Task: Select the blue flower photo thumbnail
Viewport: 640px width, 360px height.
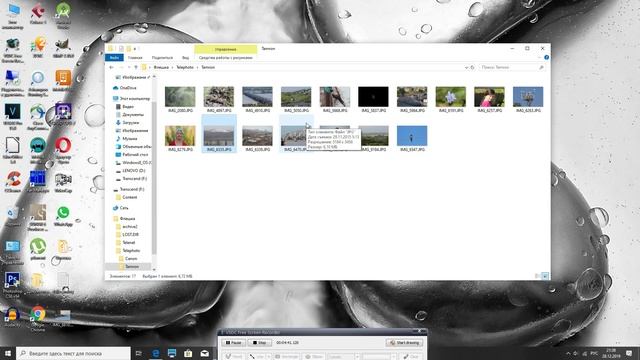Action: click(451, 97)
